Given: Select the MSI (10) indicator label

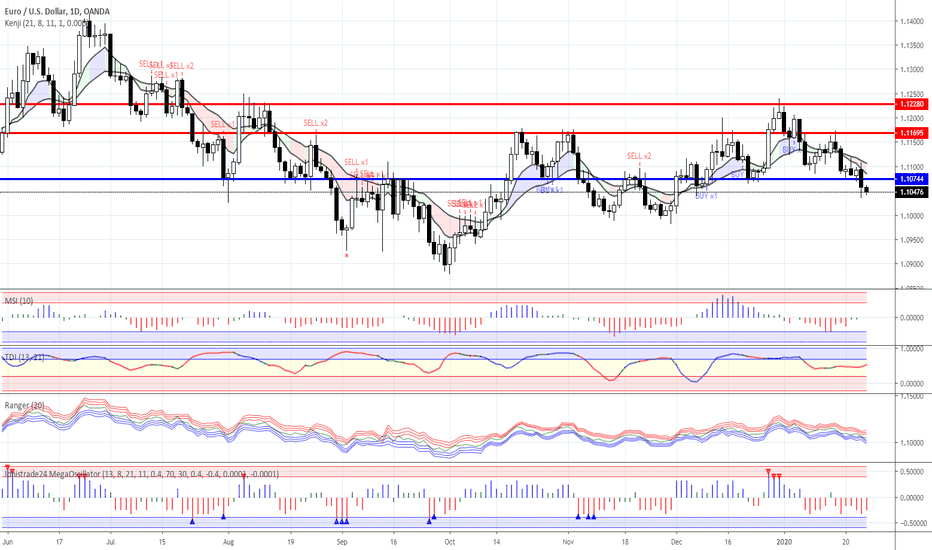Looking at the screenshot, I should point(19,301).
